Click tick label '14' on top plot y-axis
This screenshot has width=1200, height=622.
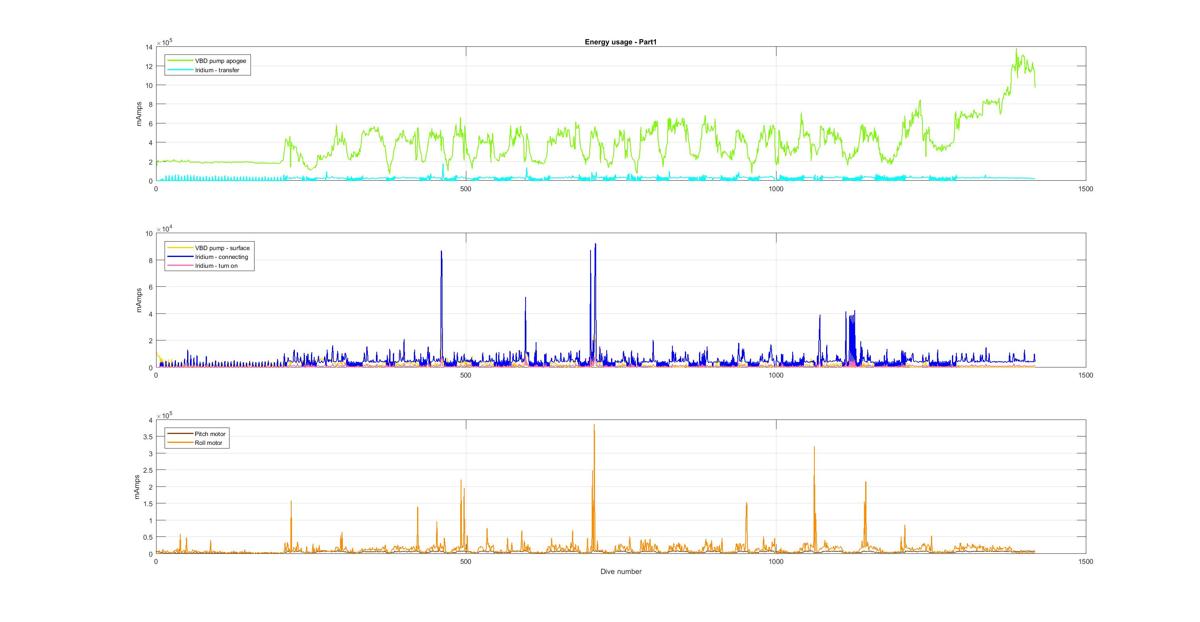[148, 47]
